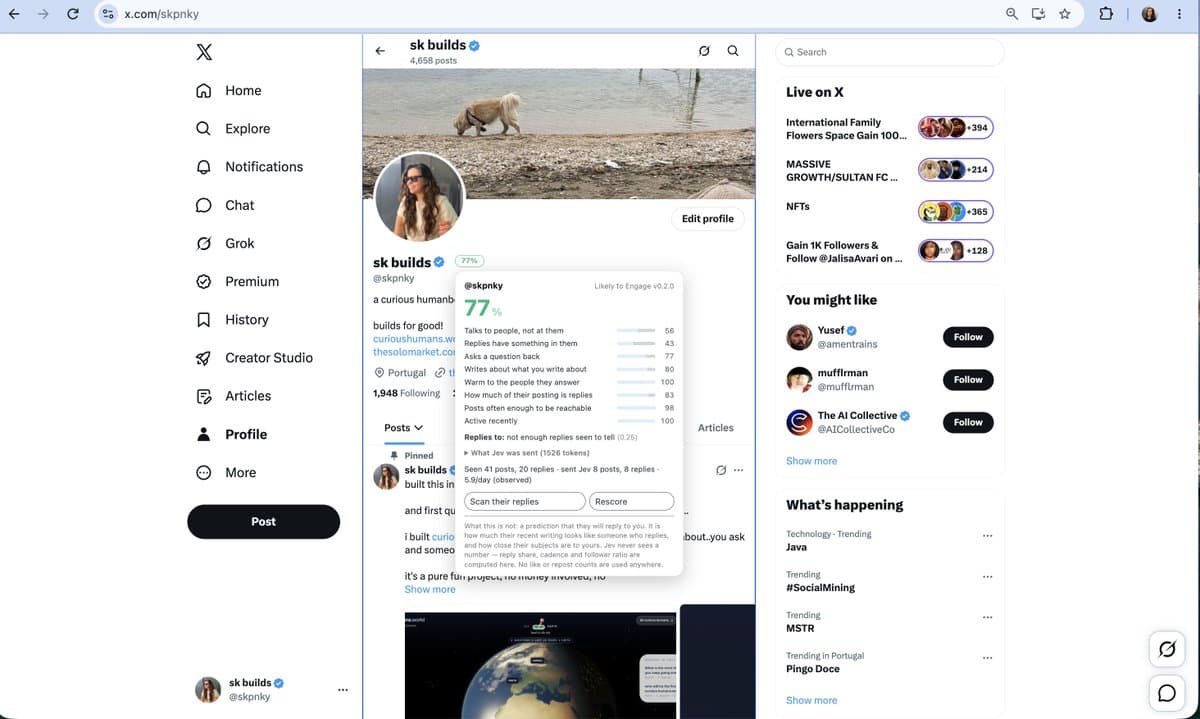1200x719 pixels.
Task: Follow Yusef
Action: 968,337
